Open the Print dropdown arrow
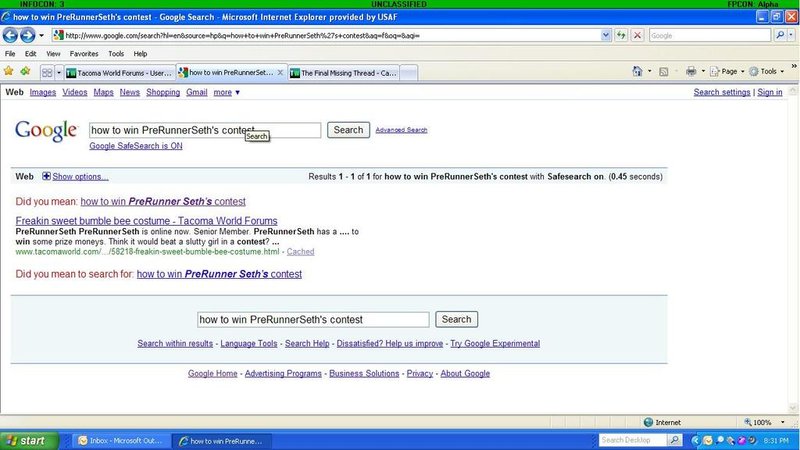Screen dimensions: 800x450 pos(703,71)
